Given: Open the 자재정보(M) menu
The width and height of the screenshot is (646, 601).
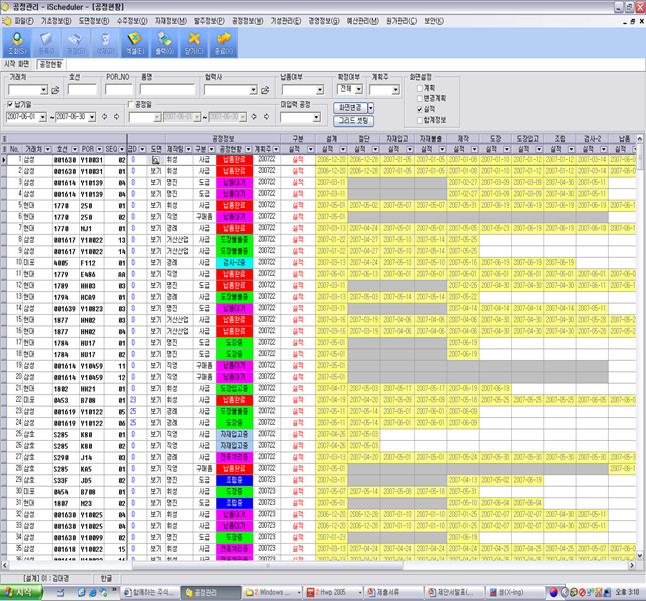Looking at the screenshot, I should click(171, 21).
